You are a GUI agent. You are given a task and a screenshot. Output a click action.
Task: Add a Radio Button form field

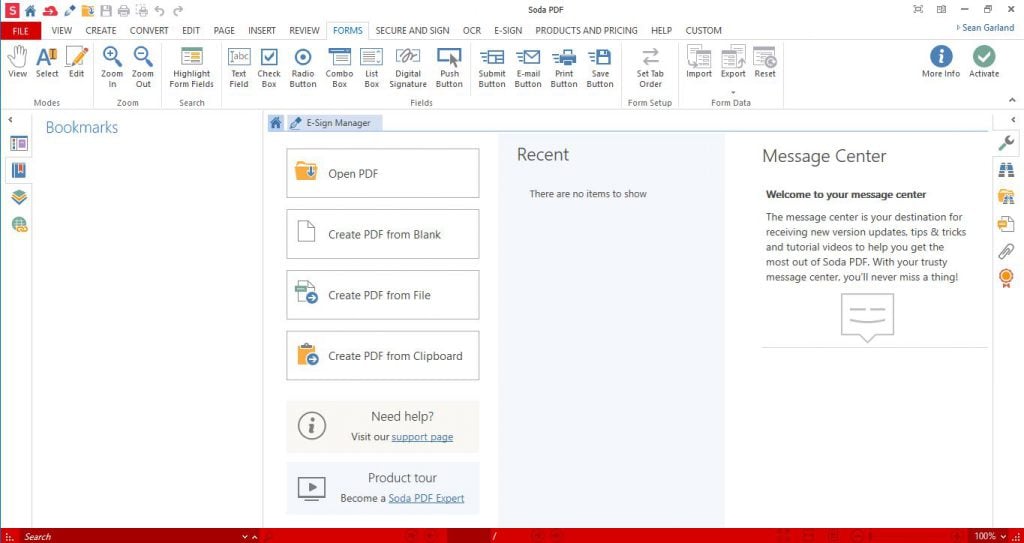click(x=303, y=67)
